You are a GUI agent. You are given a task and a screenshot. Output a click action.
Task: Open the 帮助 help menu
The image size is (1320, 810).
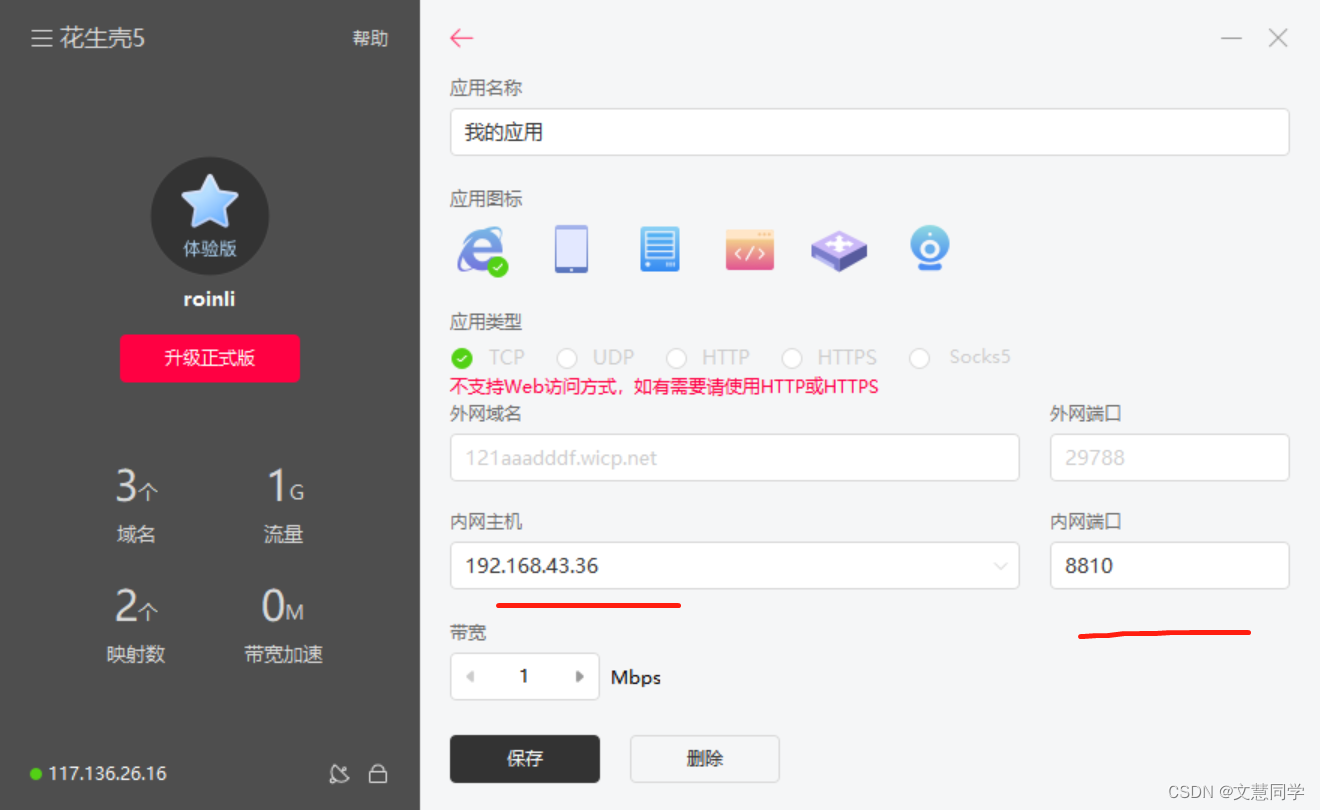coord(369,38)
